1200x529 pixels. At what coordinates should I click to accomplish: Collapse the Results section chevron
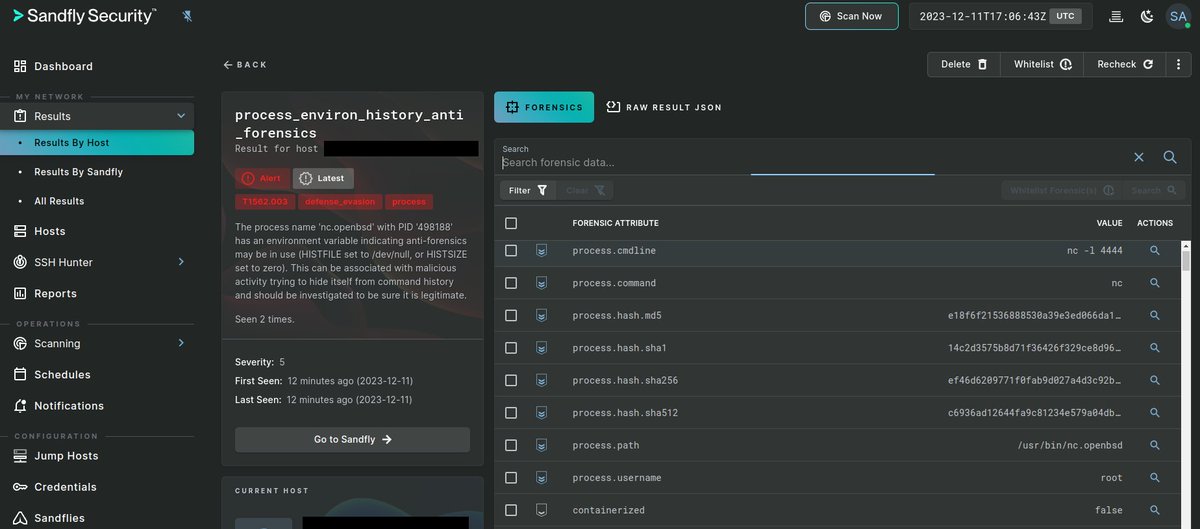(x=181, y=116)
